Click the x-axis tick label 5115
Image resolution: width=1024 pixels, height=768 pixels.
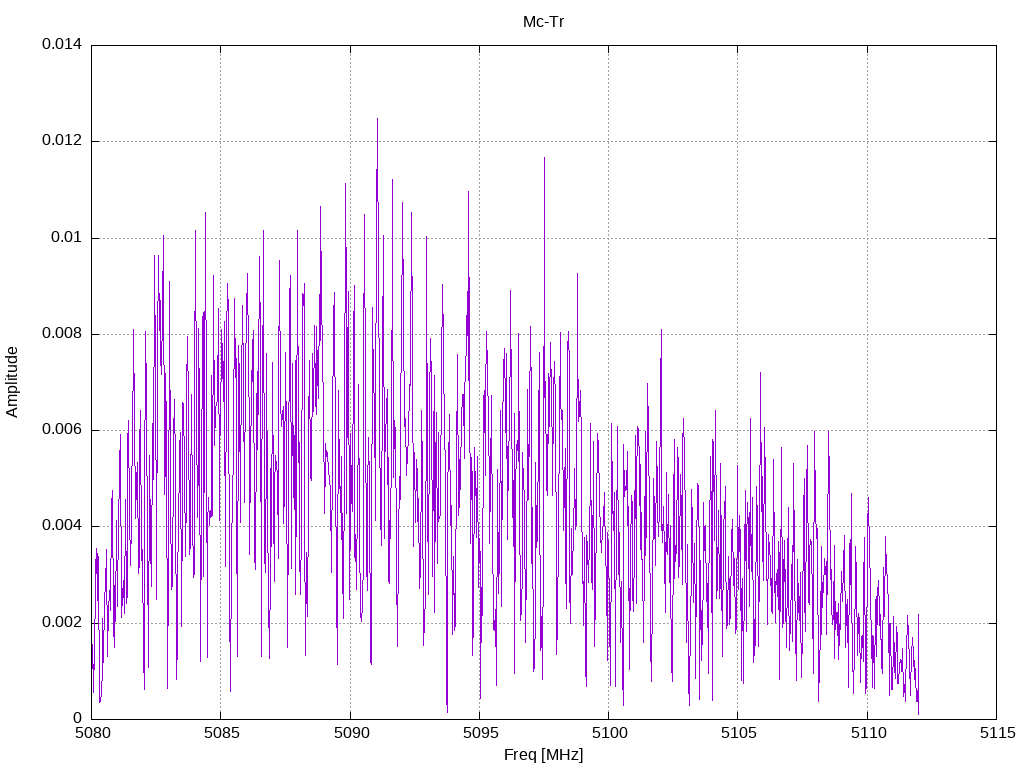[997, 733]
